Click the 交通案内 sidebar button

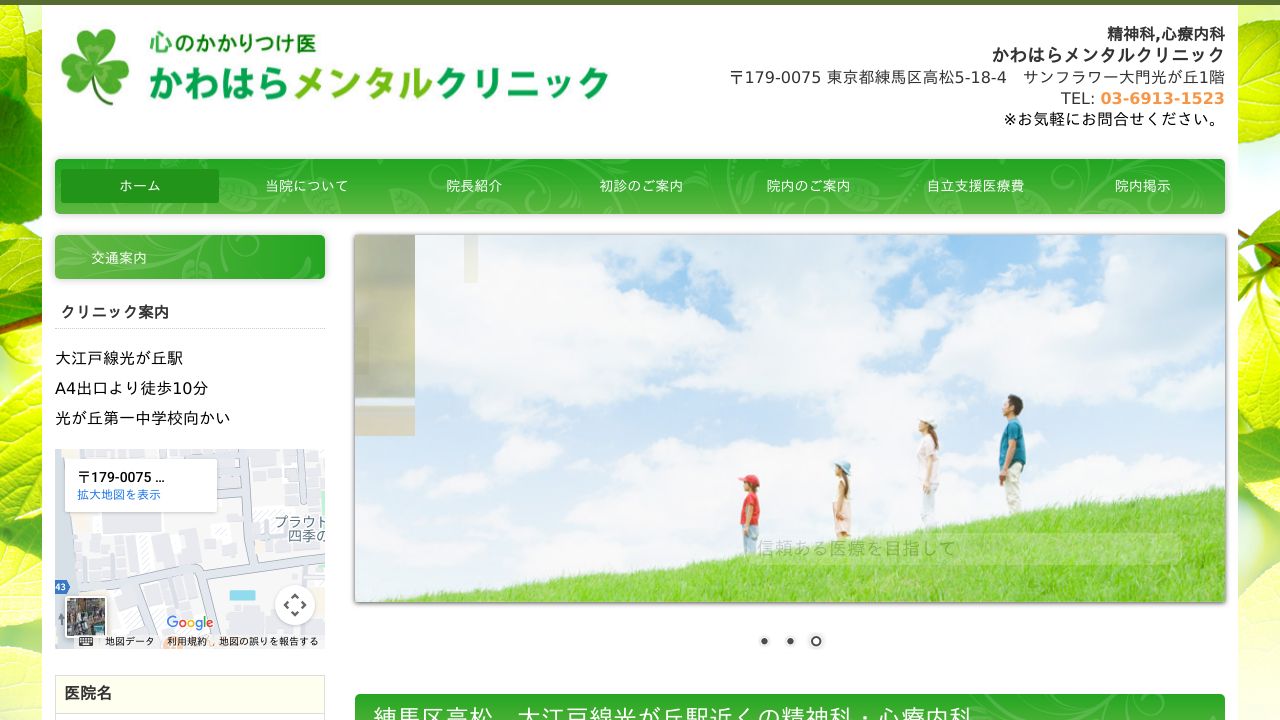click(190, 257)
